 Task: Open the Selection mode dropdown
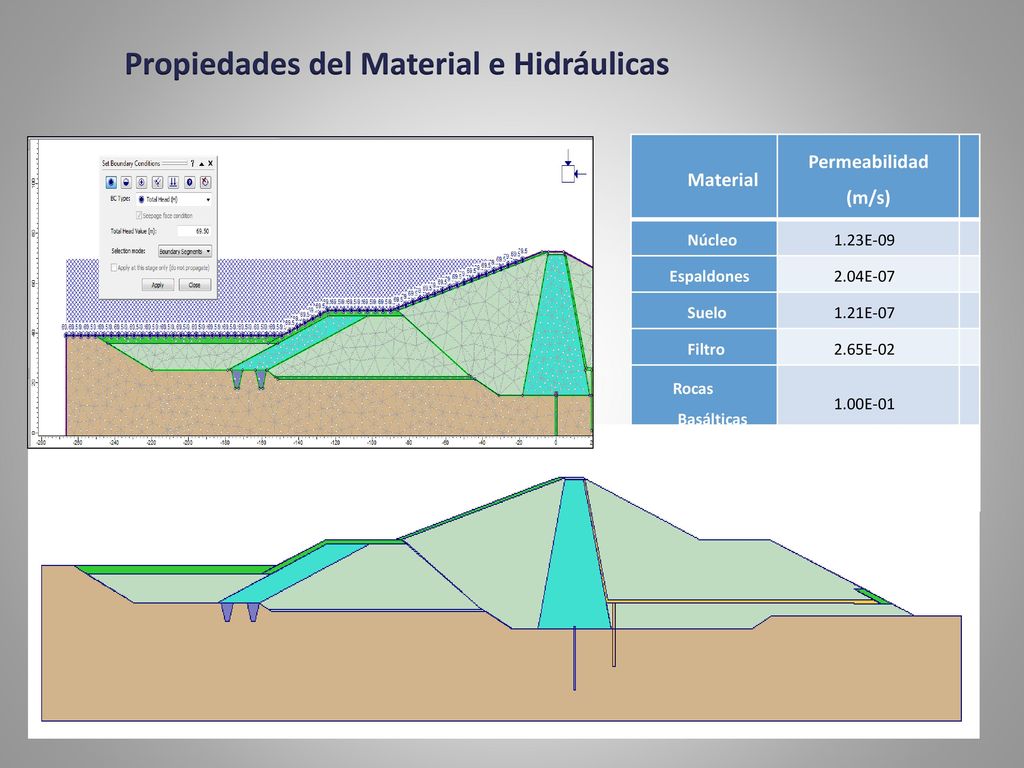(185, 251)
